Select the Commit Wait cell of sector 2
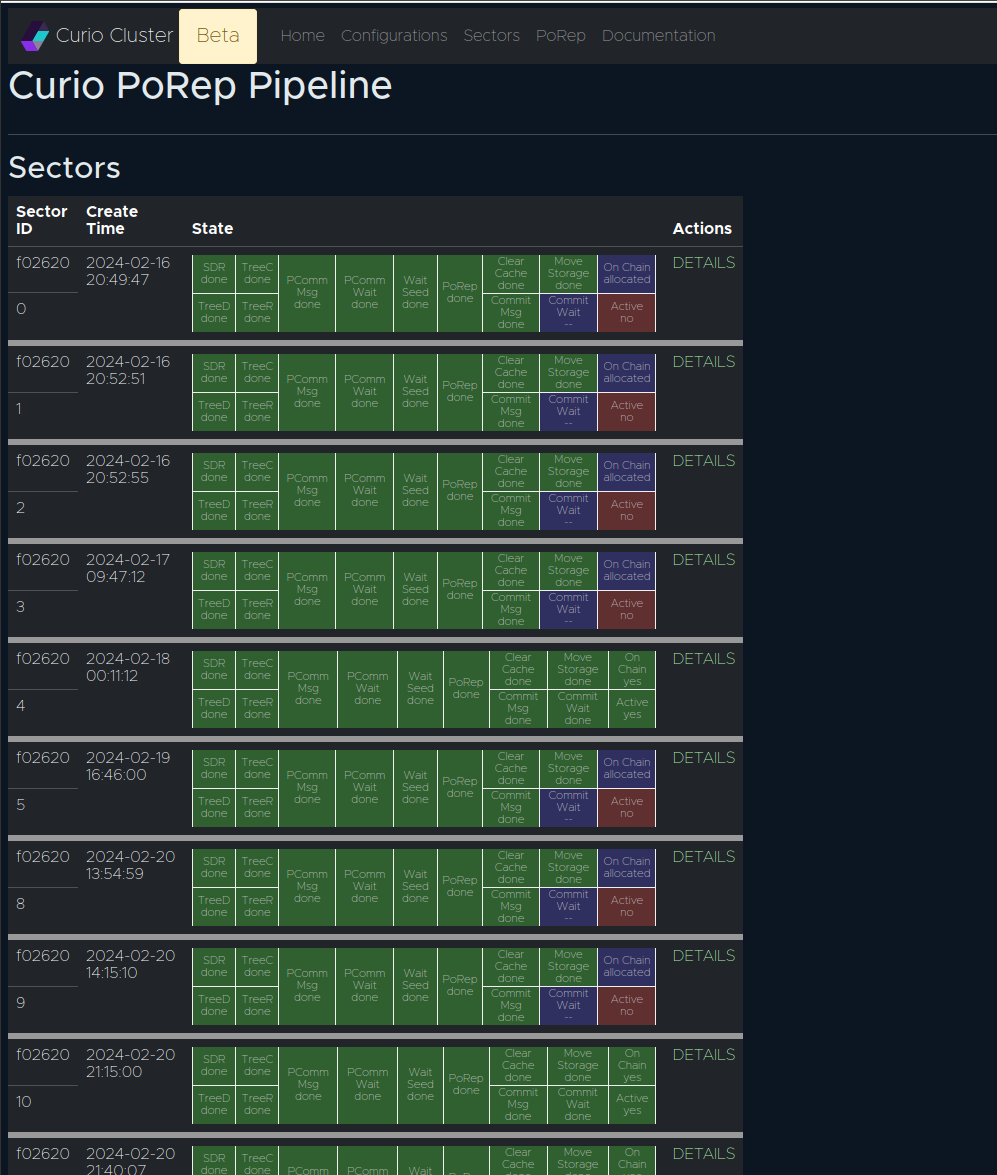This screenshot has height=1175, width=997. [568, 510]
